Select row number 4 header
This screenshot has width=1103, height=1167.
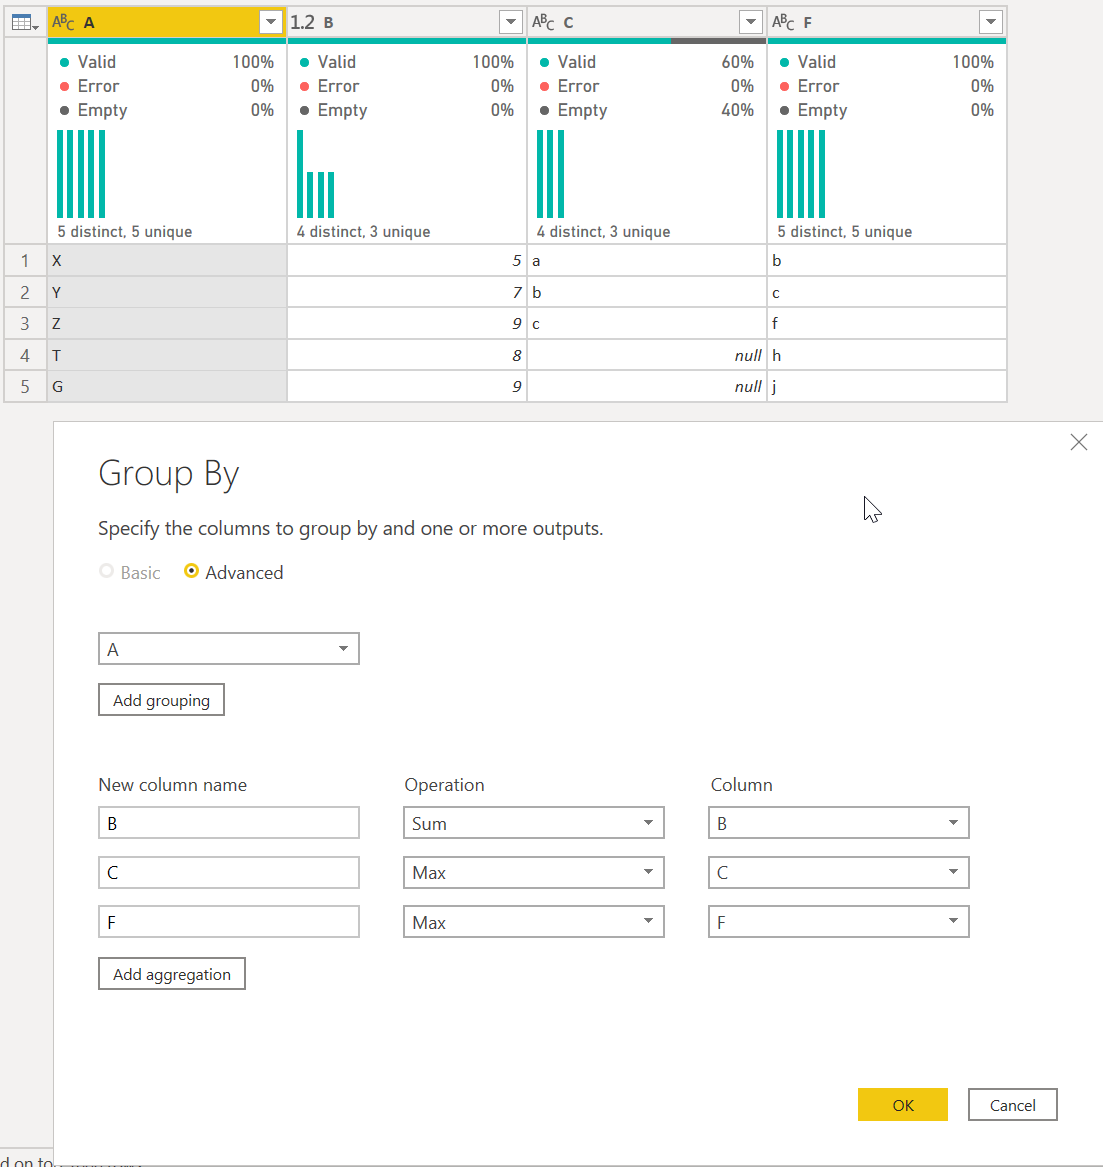(x=25, y=355)
